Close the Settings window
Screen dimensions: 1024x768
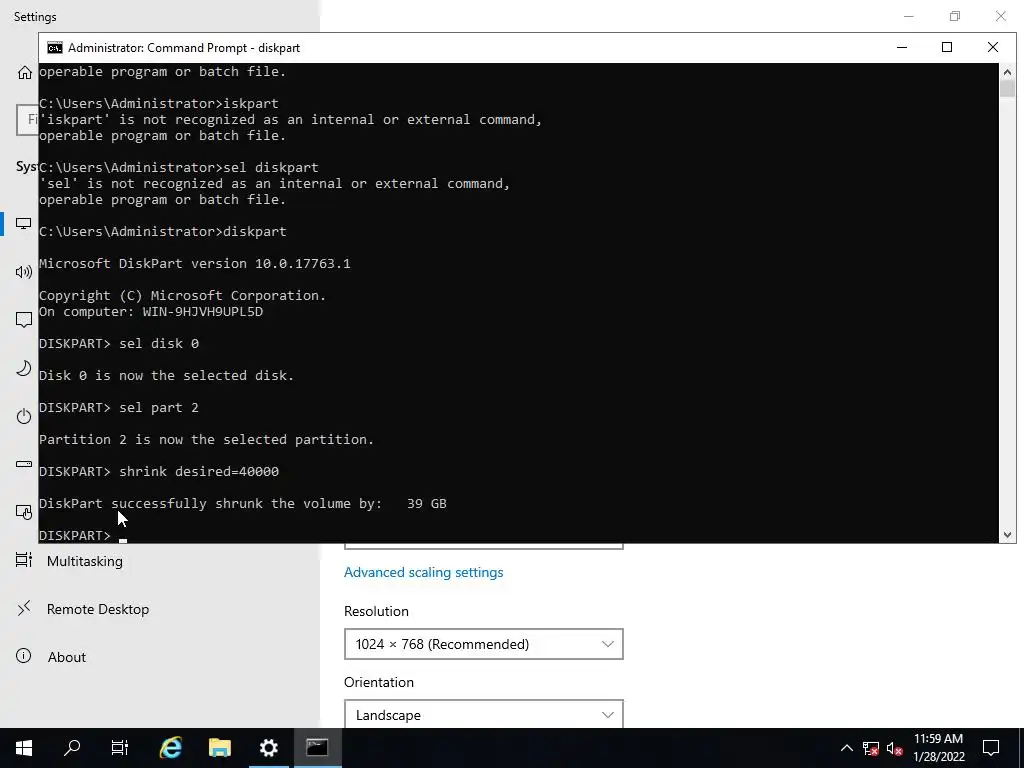(1000, 16)
